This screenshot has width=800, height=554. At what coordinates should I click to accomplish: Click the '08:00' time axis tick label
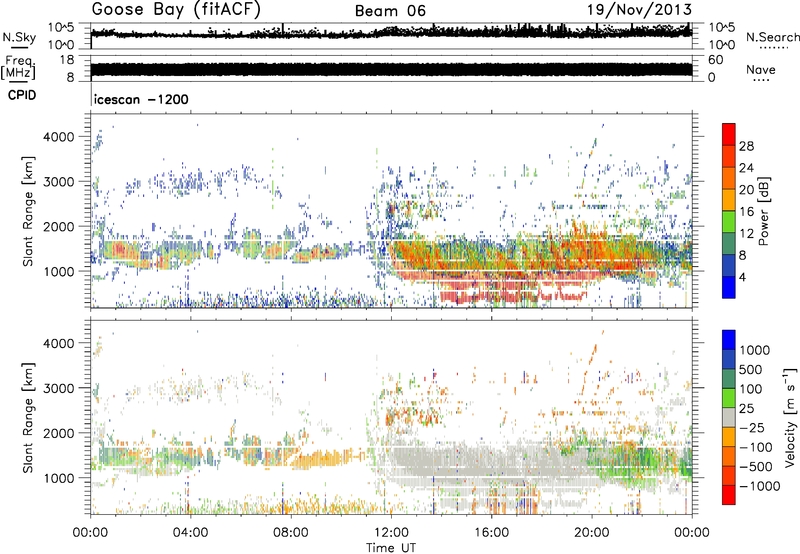[291, 533]
